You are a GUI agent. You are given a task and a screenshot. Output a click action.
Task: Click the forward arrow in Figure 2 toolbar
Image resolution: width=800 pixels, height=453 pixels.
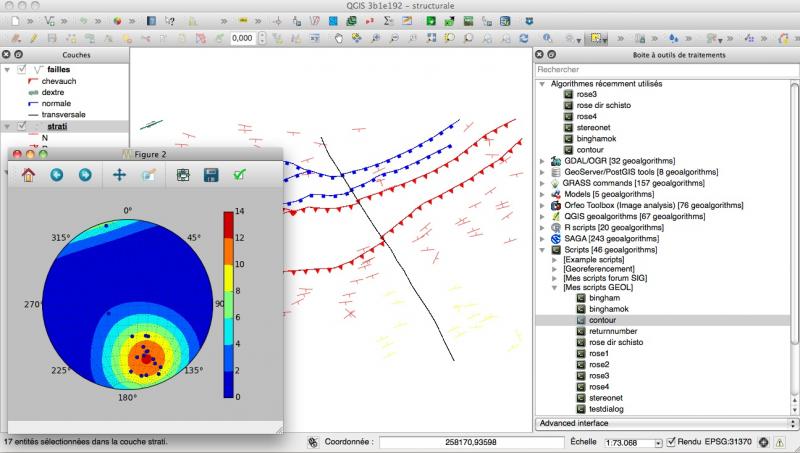[x=85, y=175]
